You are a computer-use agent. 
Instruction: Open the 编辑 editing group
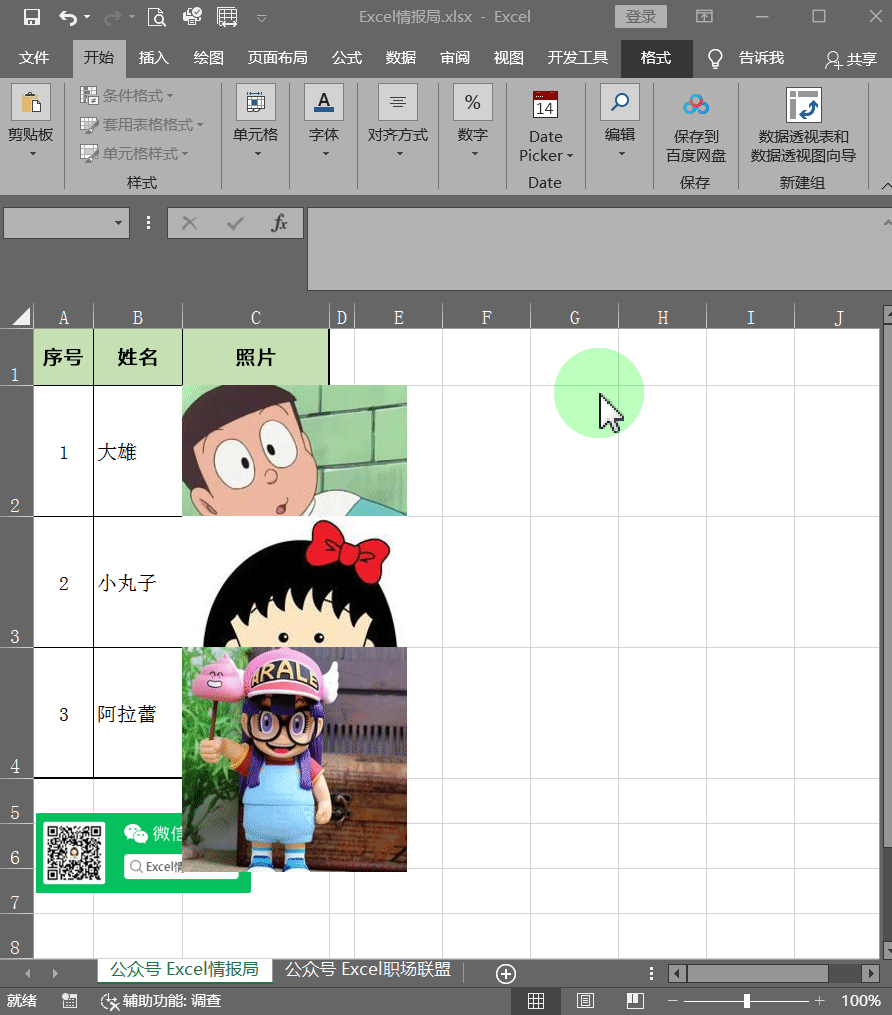619,122
